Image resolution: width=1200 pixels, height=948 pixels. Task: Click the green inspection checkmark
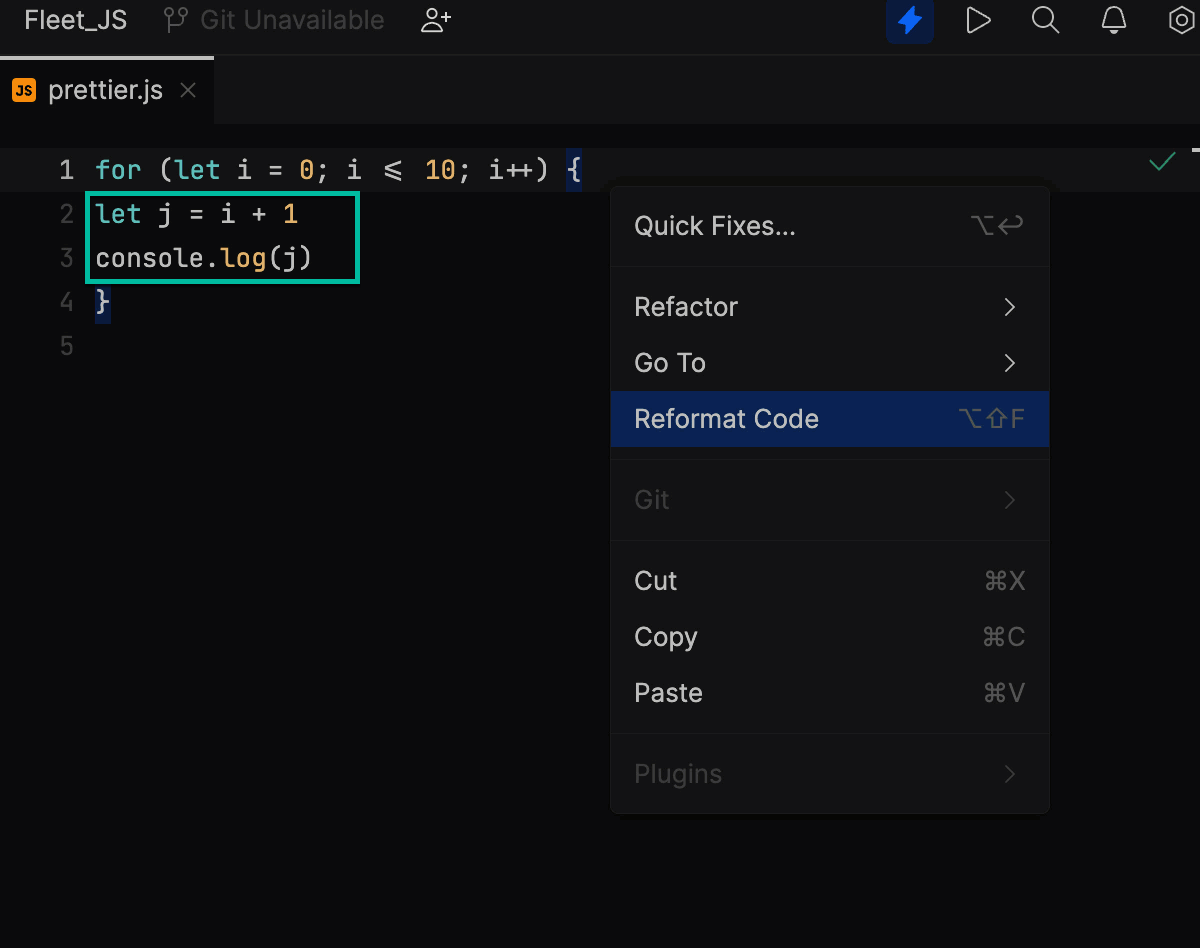(x=1161, y=160)
